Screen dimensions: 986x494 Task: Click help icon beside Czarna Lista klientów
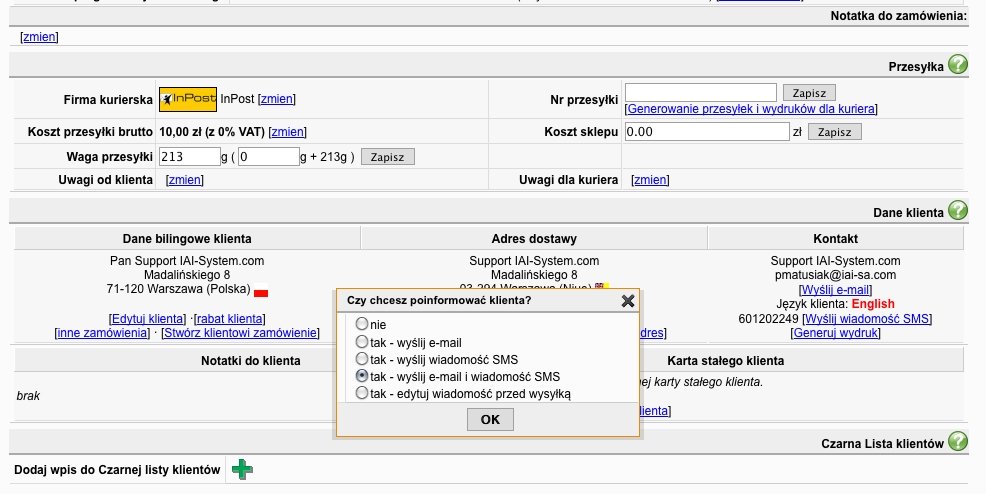(957, 442)
